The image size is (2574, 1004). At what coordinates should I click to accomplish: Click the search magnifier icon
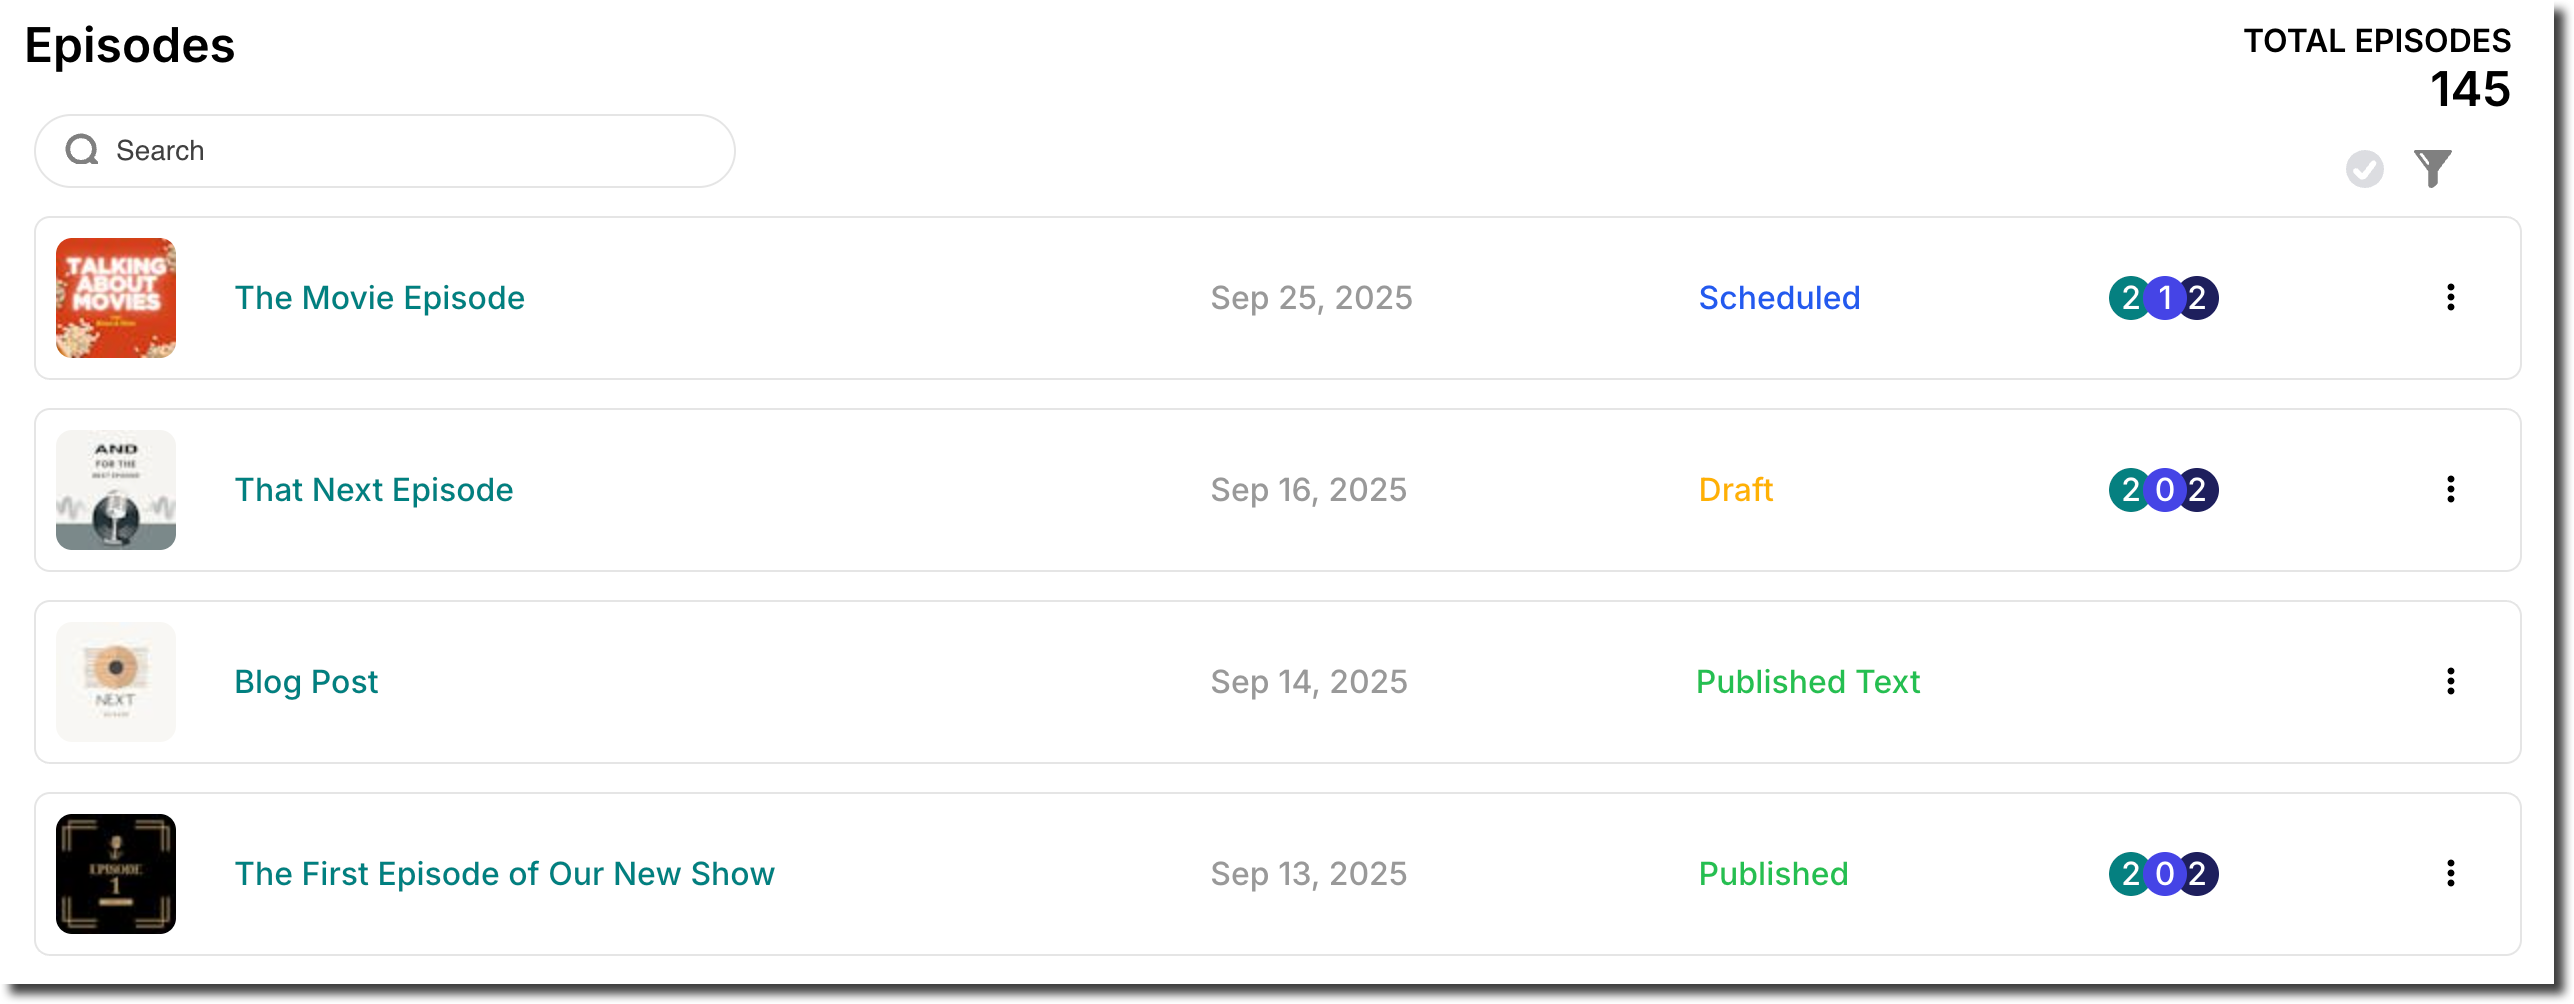82,150
